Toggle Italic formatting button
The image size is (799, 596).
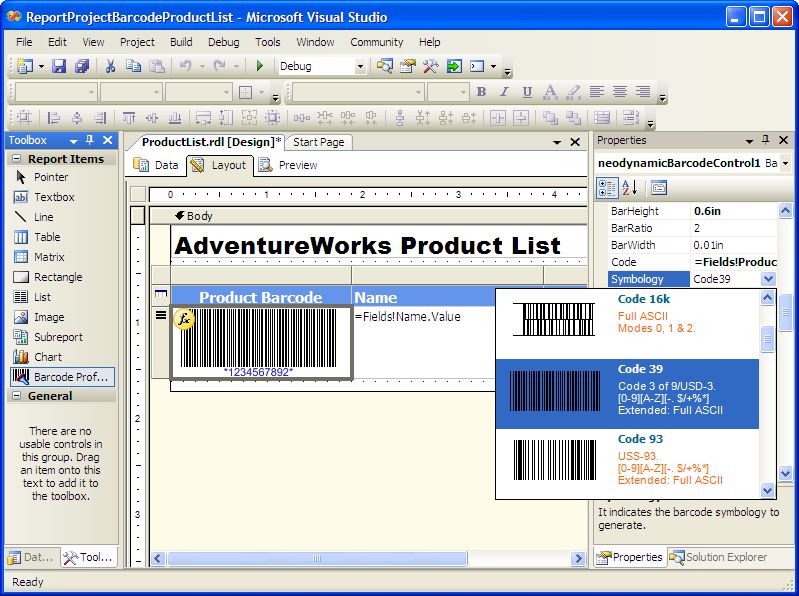click(504, 92)
